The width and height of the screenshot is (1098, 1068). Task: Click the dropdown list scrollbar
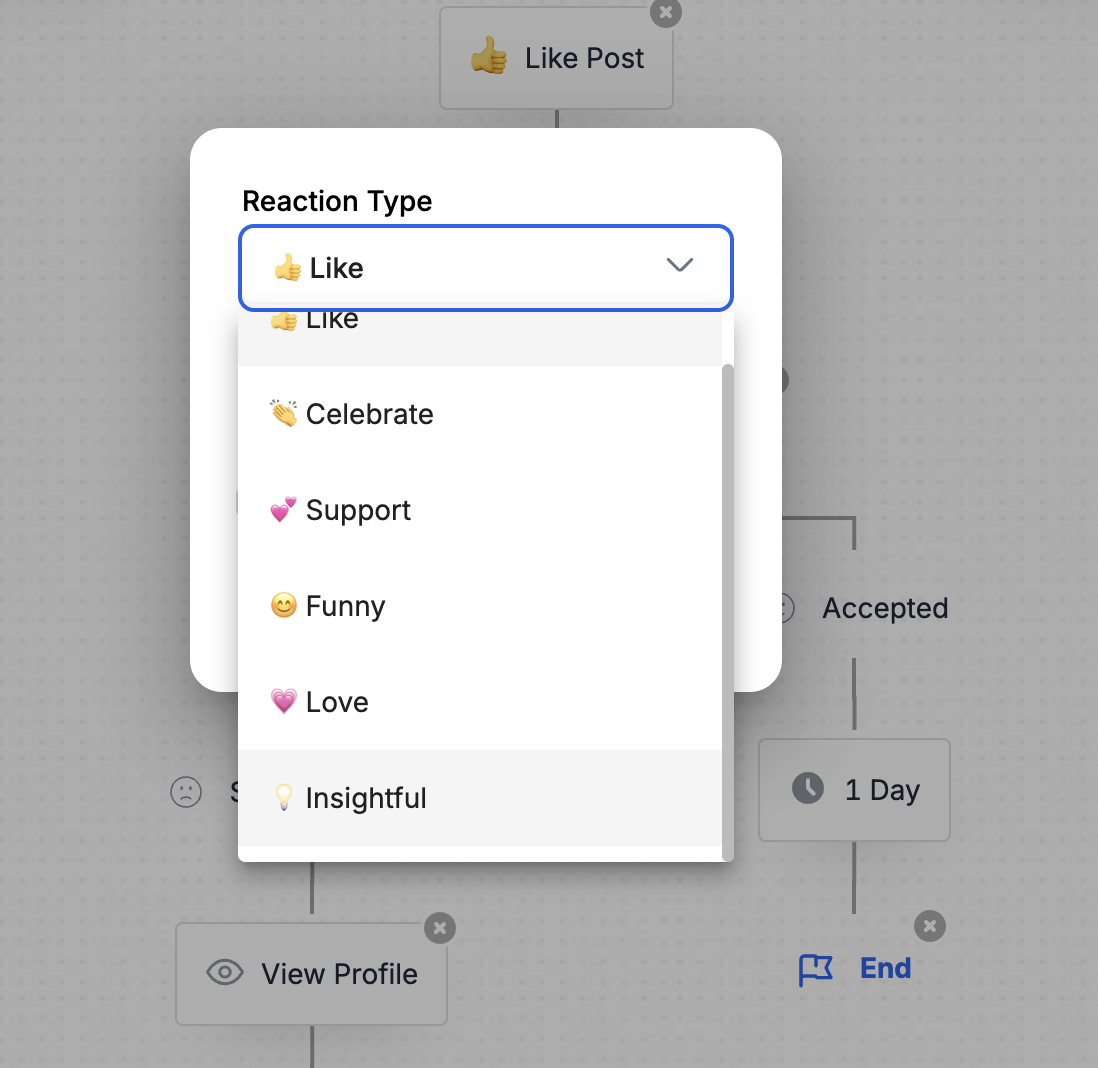728,610
